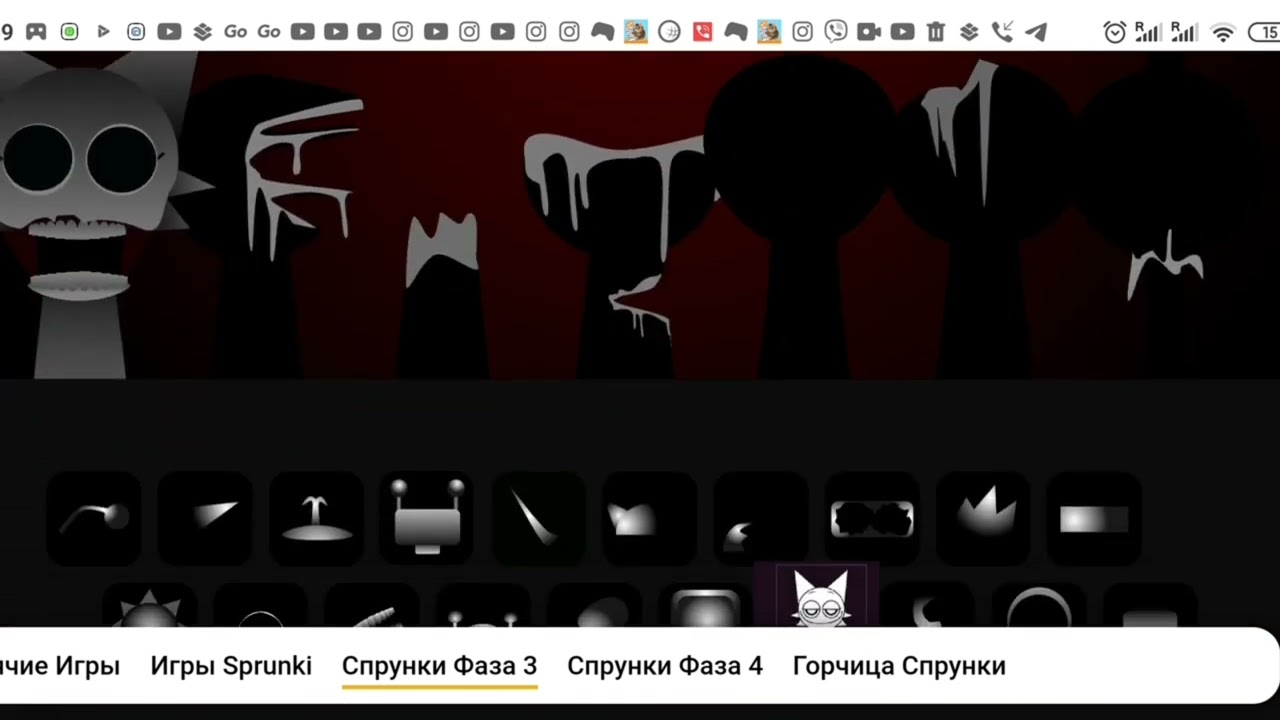This screenshot has width=1280, height=720.
Task: Open the Игры Sprunki tab
Action: pos(231,665)
